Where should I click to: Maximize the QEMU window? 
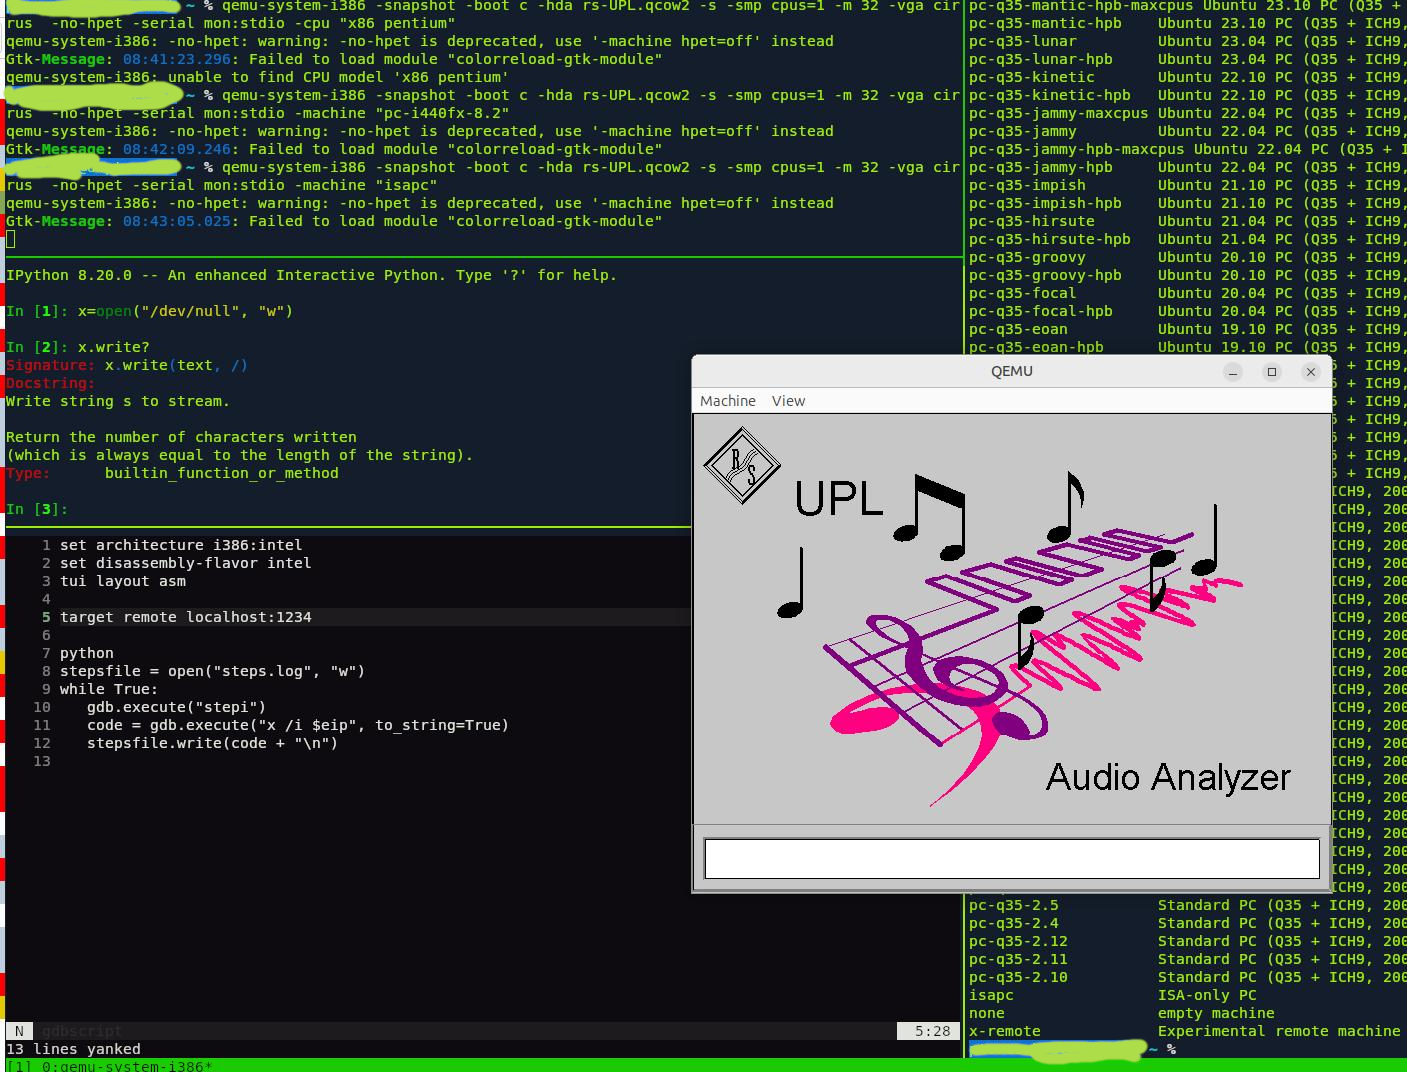click(1272, 372)
